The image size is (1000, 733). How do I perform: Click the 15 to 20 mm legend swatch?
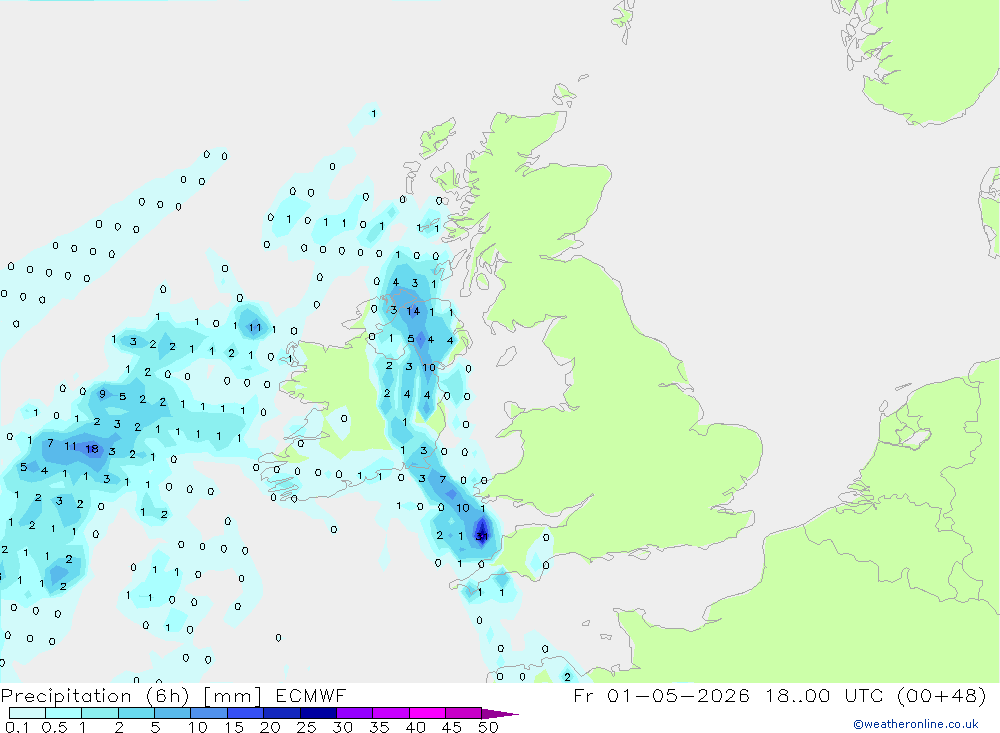[246, 713]
